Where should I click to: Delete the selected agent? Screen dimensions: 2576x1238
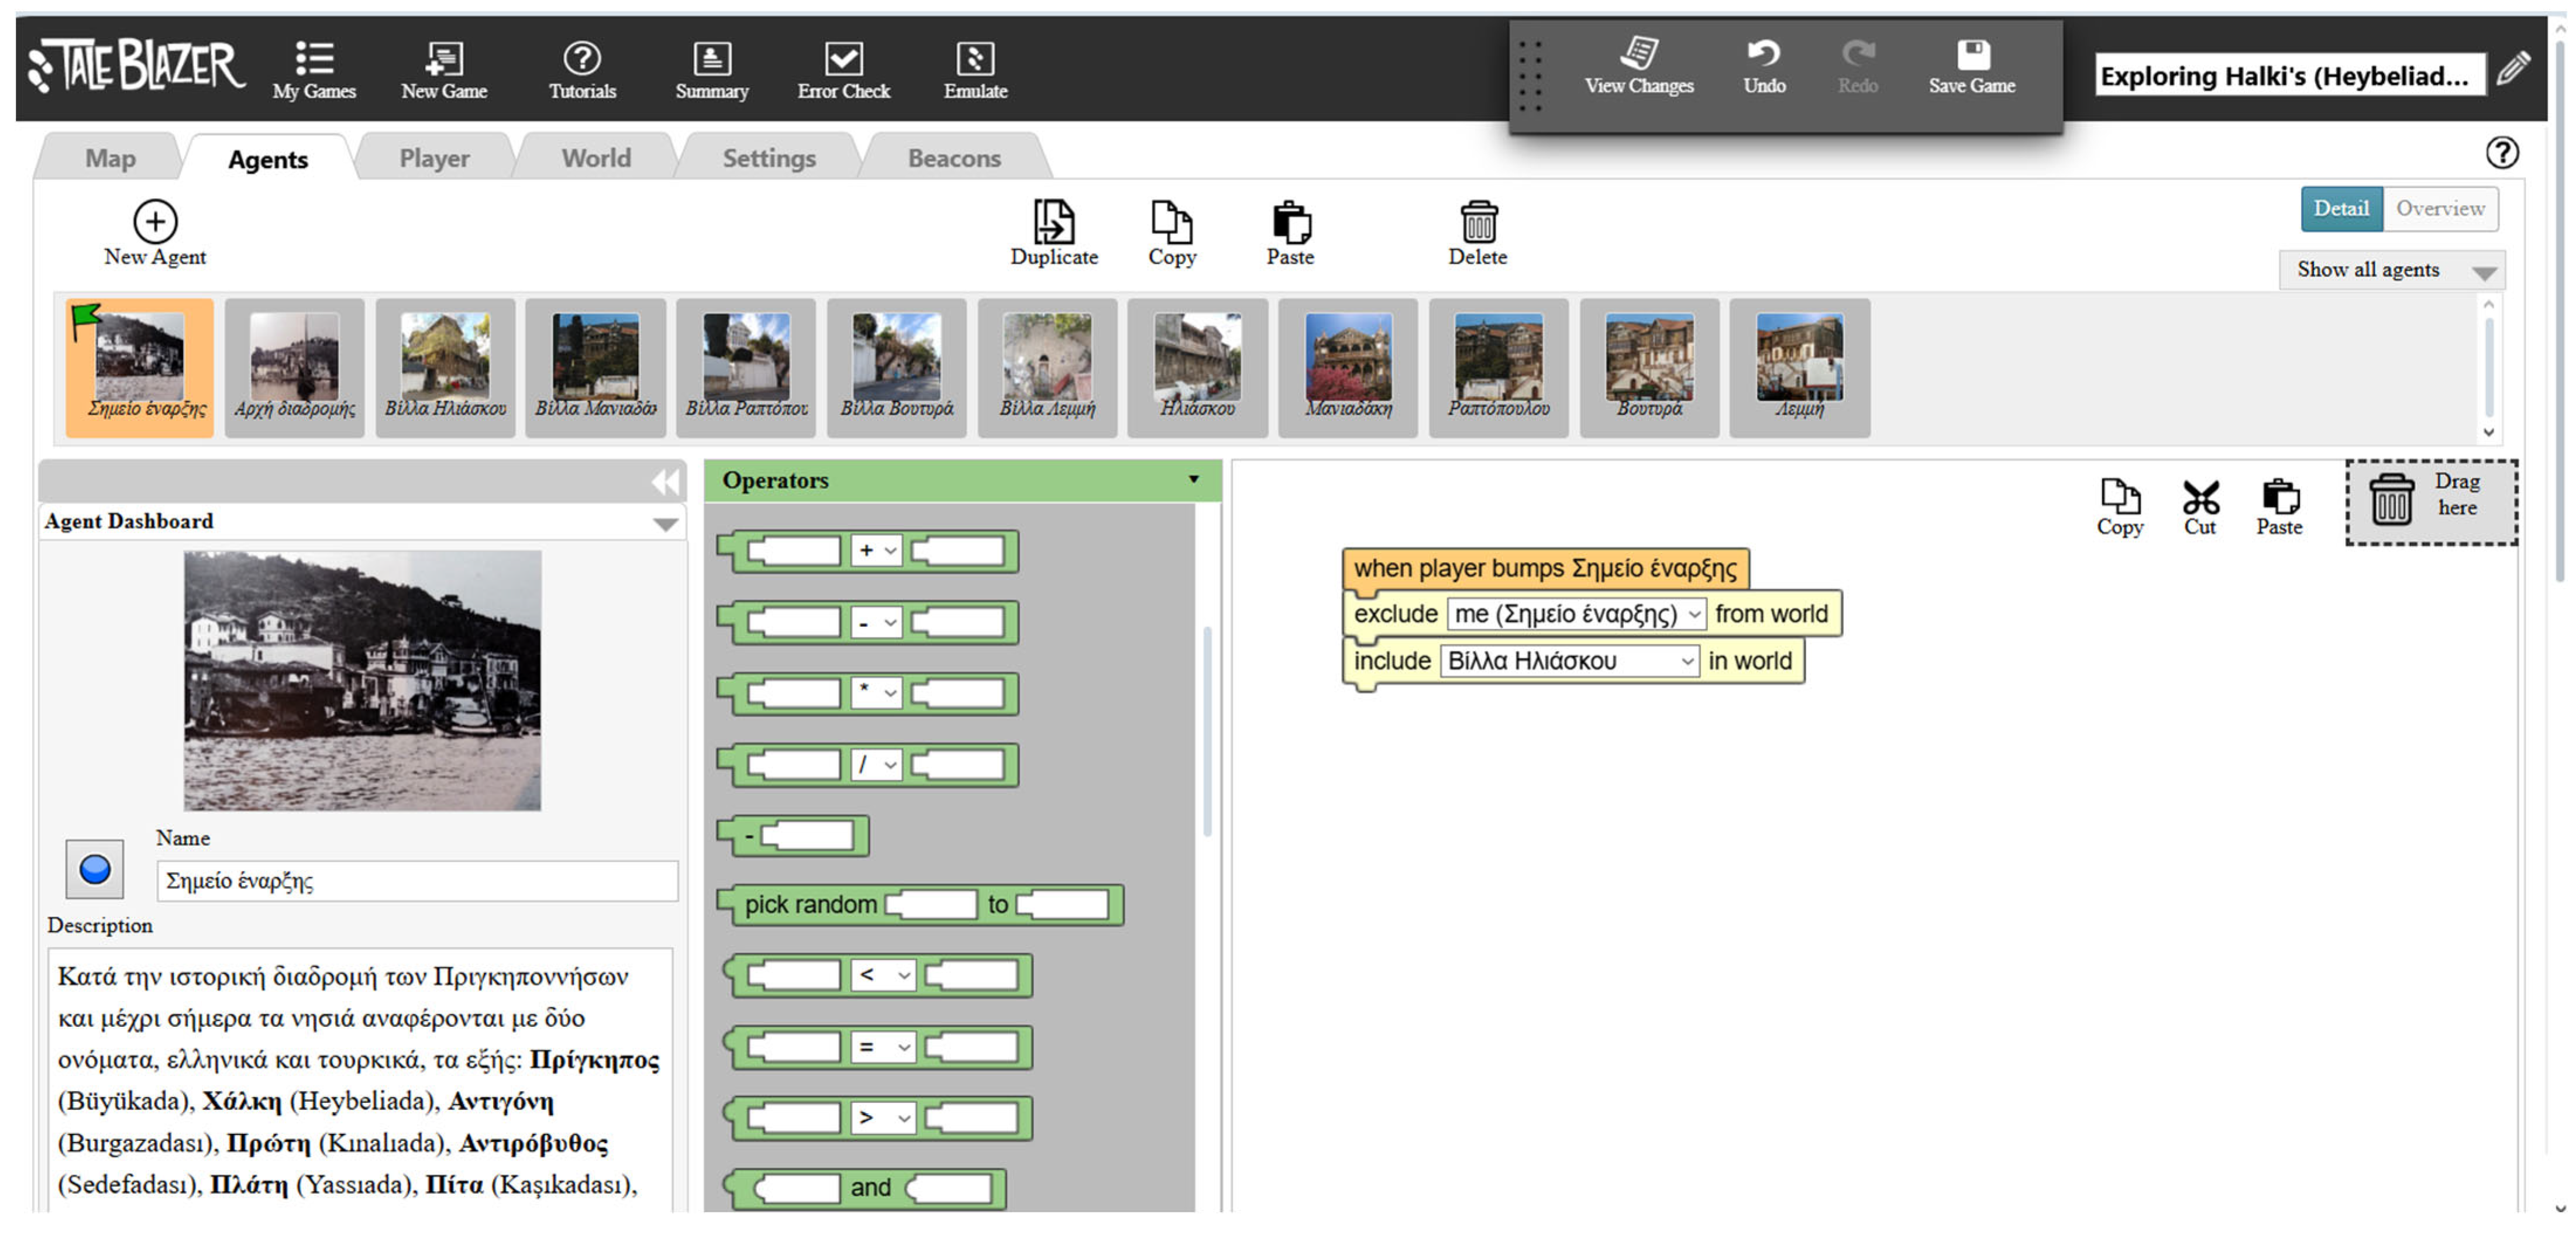click(x=1477, y=234)
